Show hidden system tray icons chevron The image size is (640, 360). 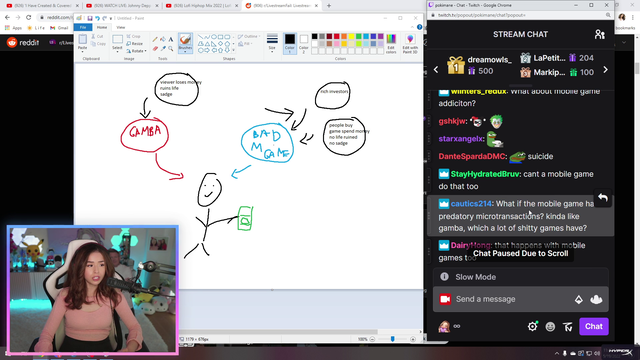[x=557, y=353]
